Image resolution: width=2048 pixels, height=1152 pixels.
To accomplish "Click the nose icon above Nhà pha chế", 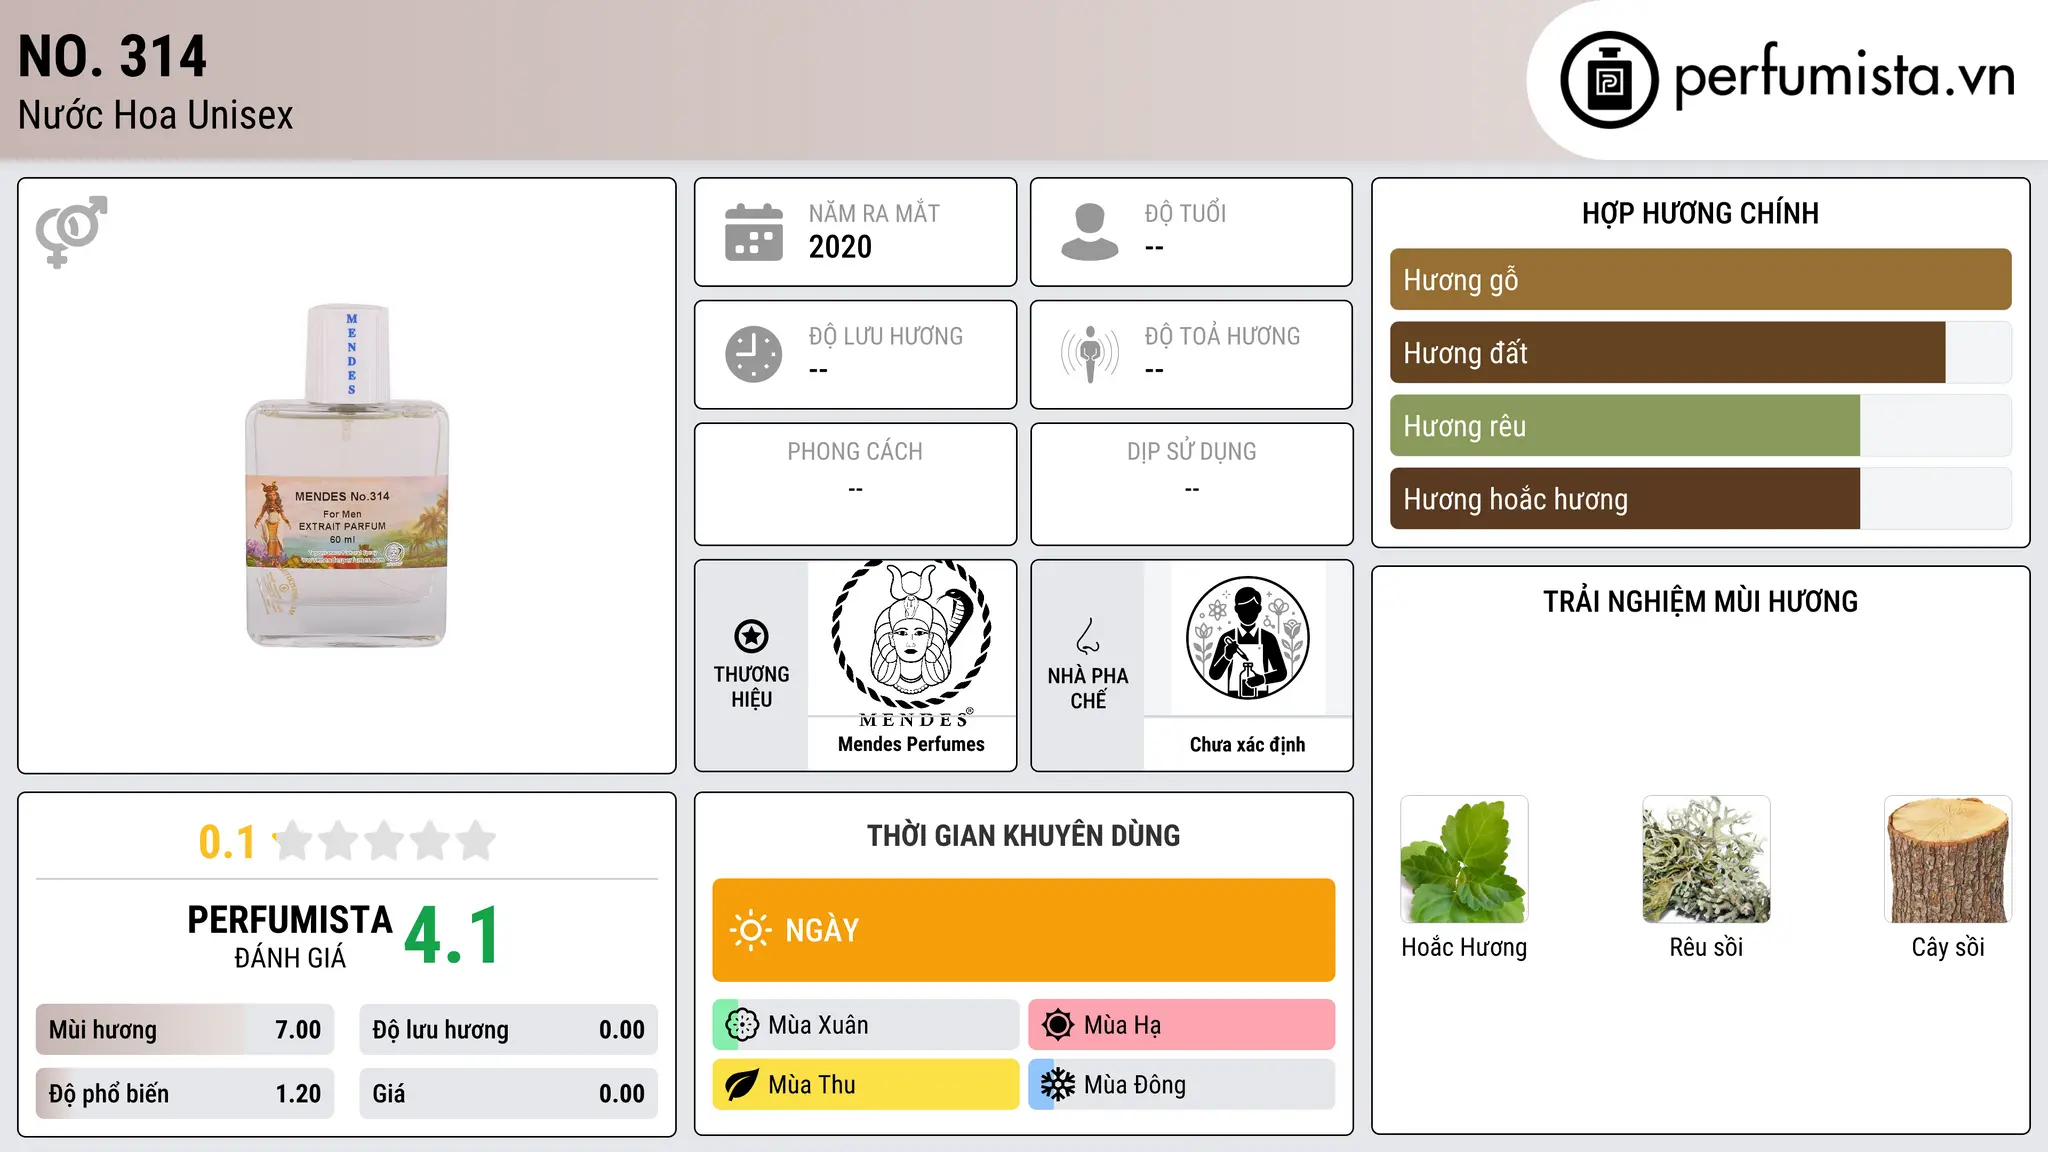I will click(1088, 636).
